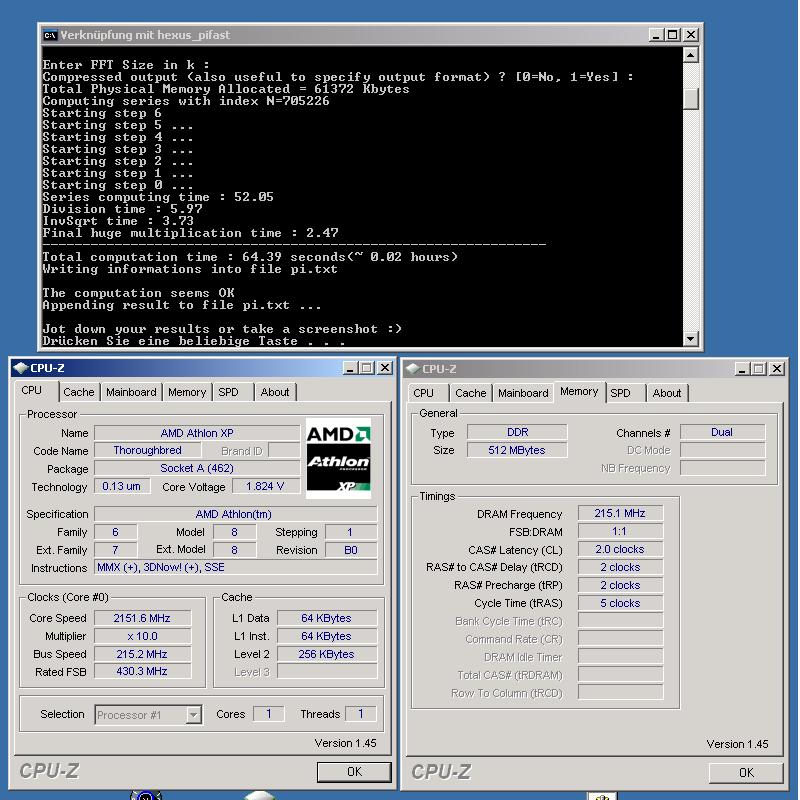Minimize the left CPU-Z window
Viewport: 800px width, 800px height.
click(350, 368)
